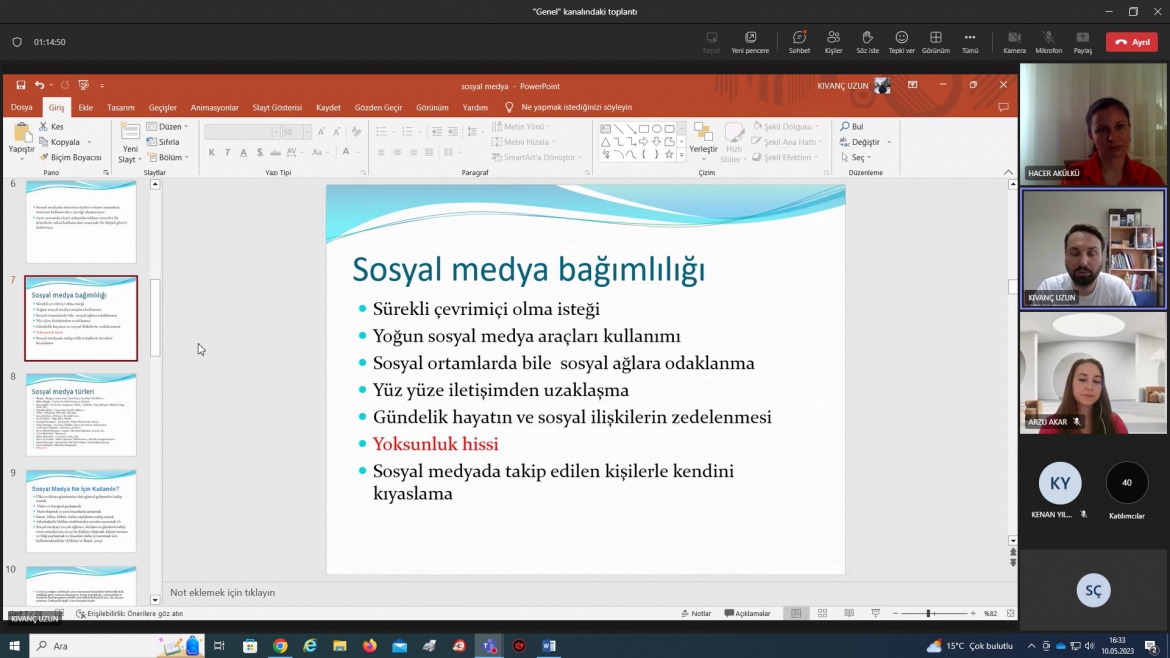Toggle underline A formatting
The width and height of the screenshot is (1170, 658).
[x=243, y=152]
